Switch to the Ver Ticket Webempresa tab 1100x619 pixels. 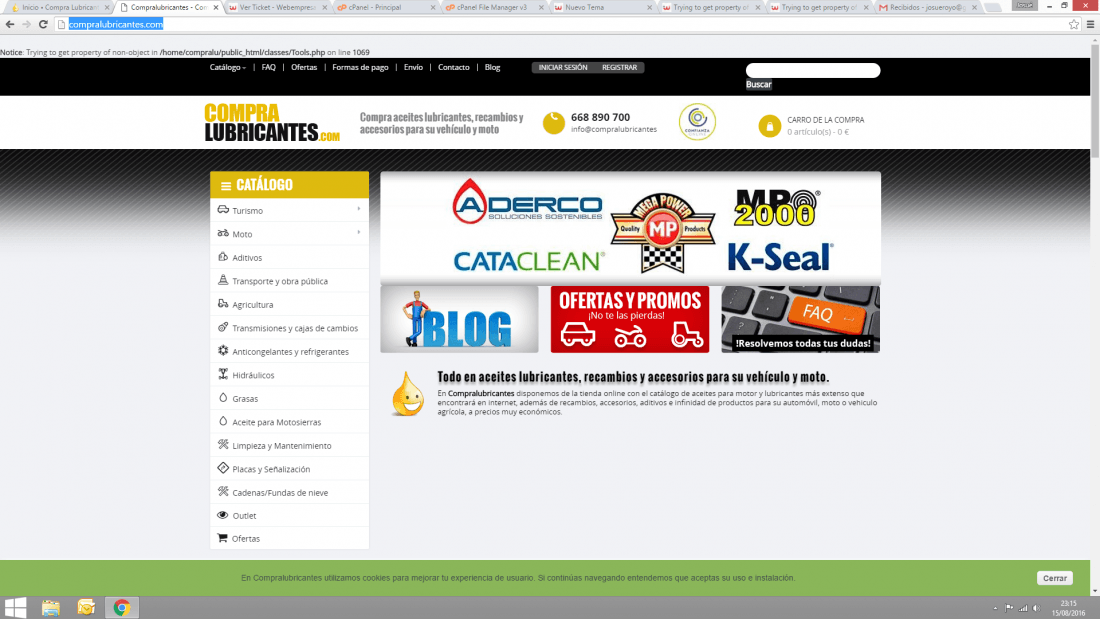(x=276, y=8)
